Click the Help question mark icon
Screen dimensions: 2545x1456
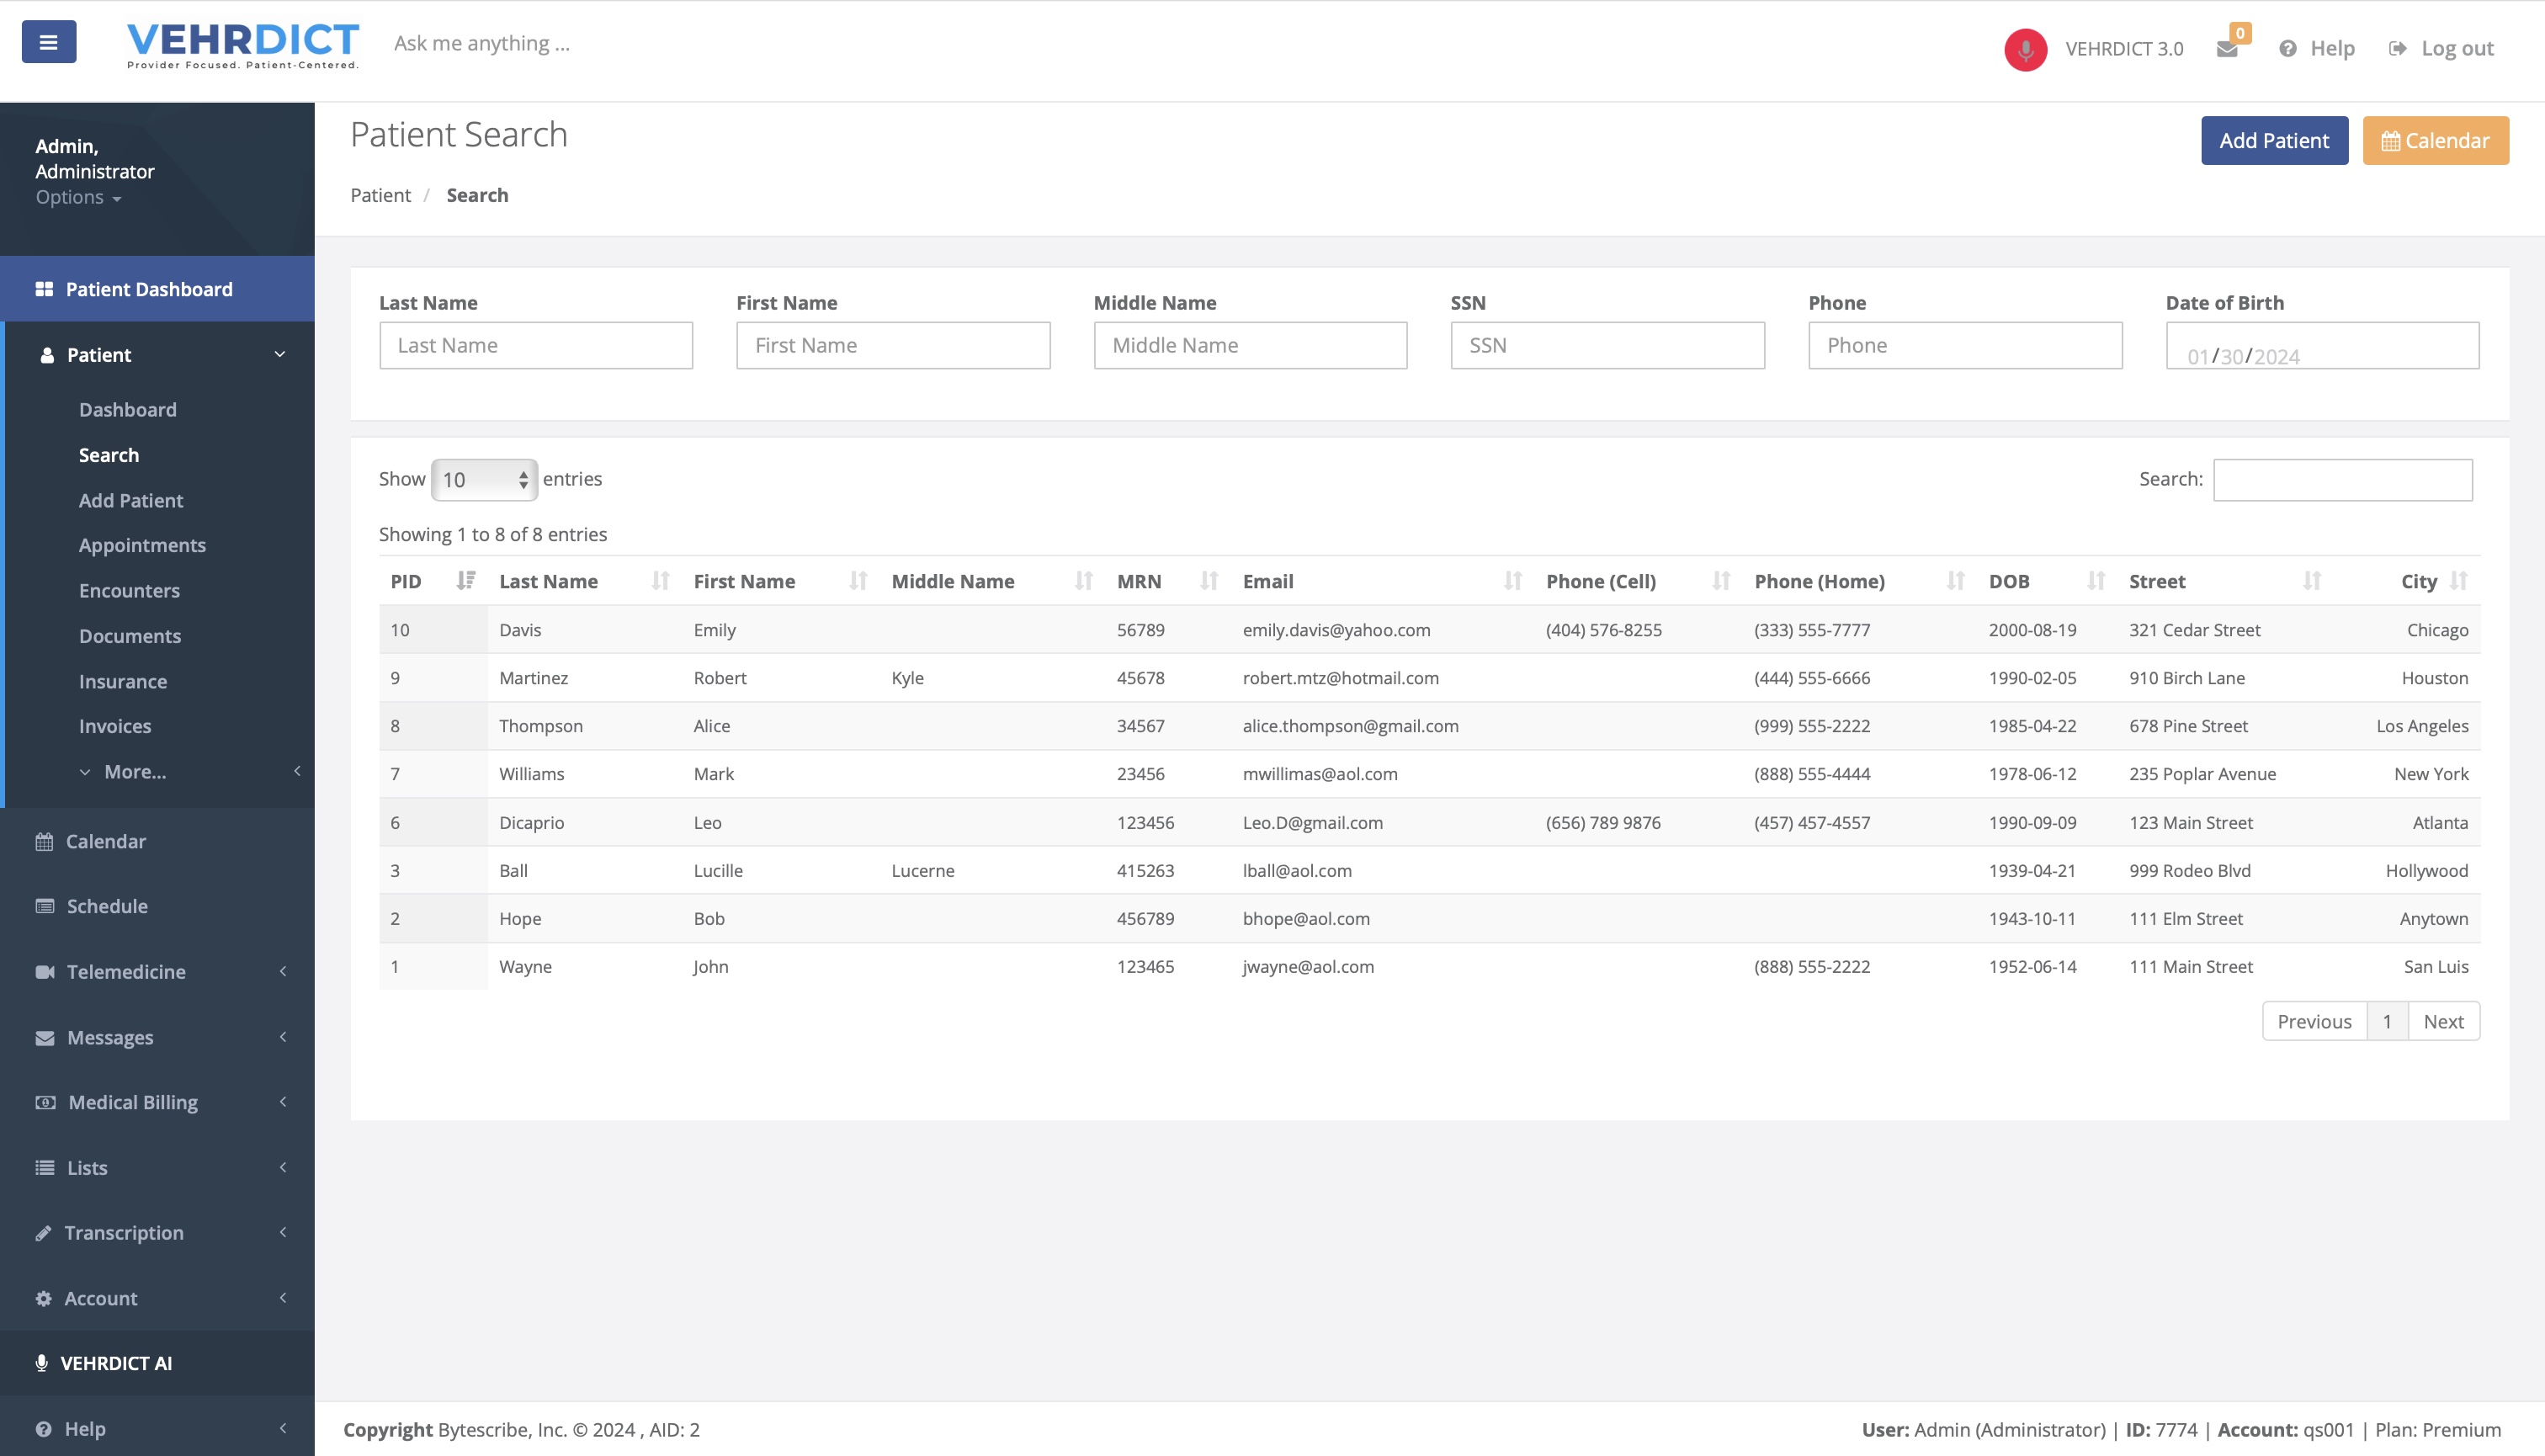(x=2287, y=49)
